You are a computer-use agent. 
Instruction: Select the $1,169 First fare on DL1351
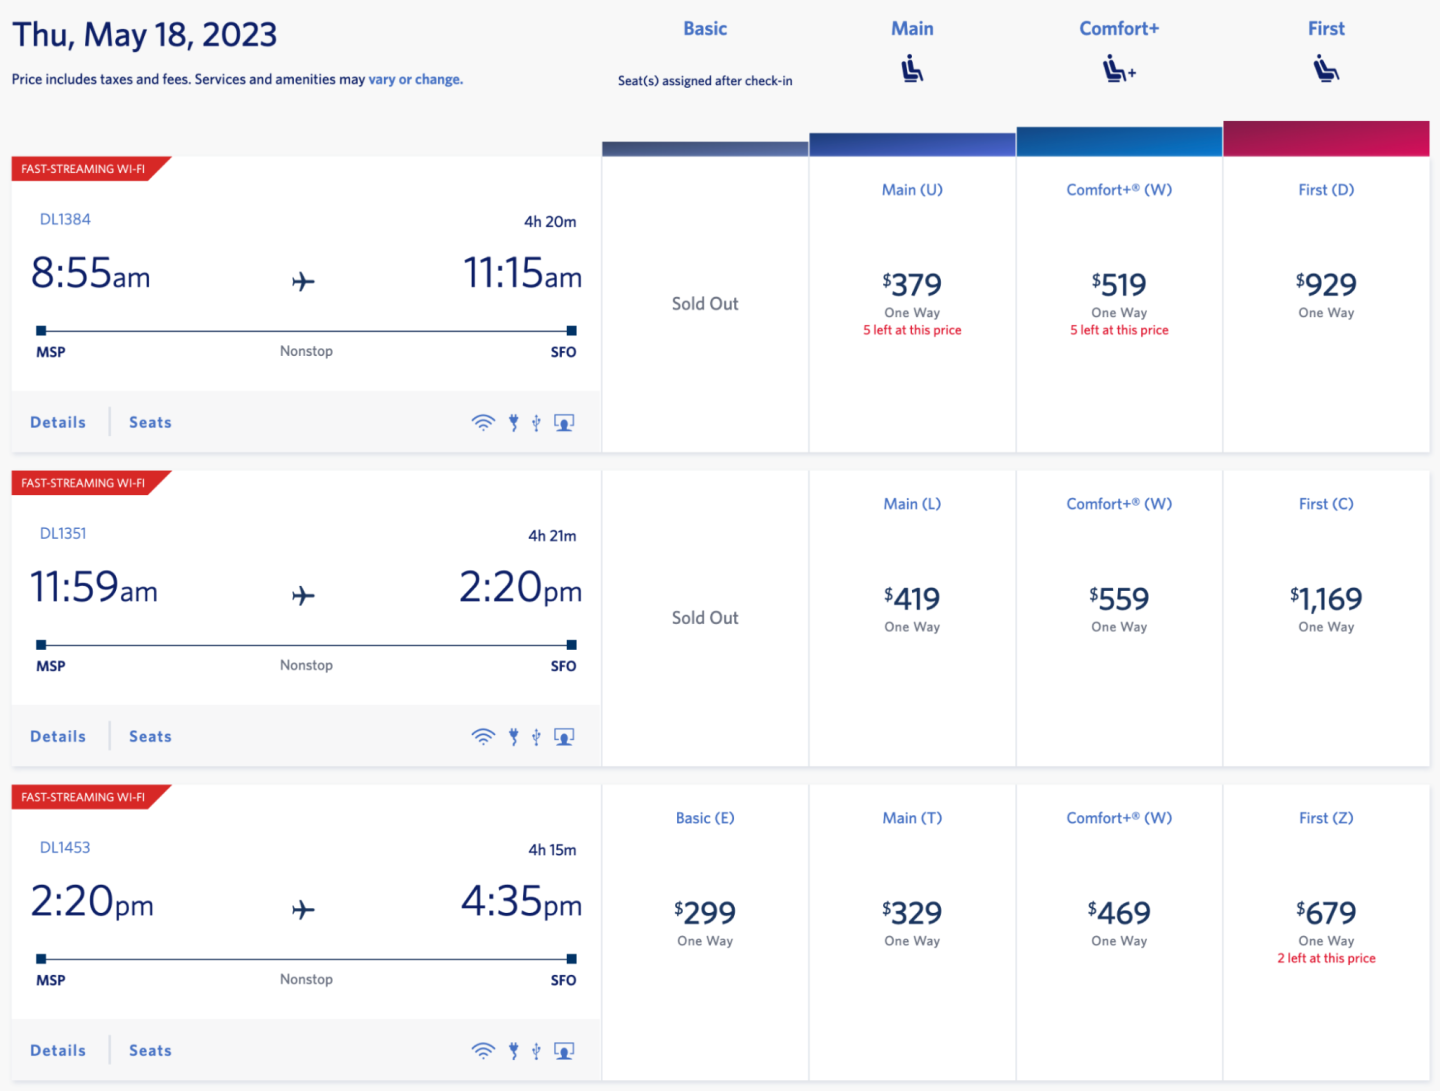coord(1326,599)
